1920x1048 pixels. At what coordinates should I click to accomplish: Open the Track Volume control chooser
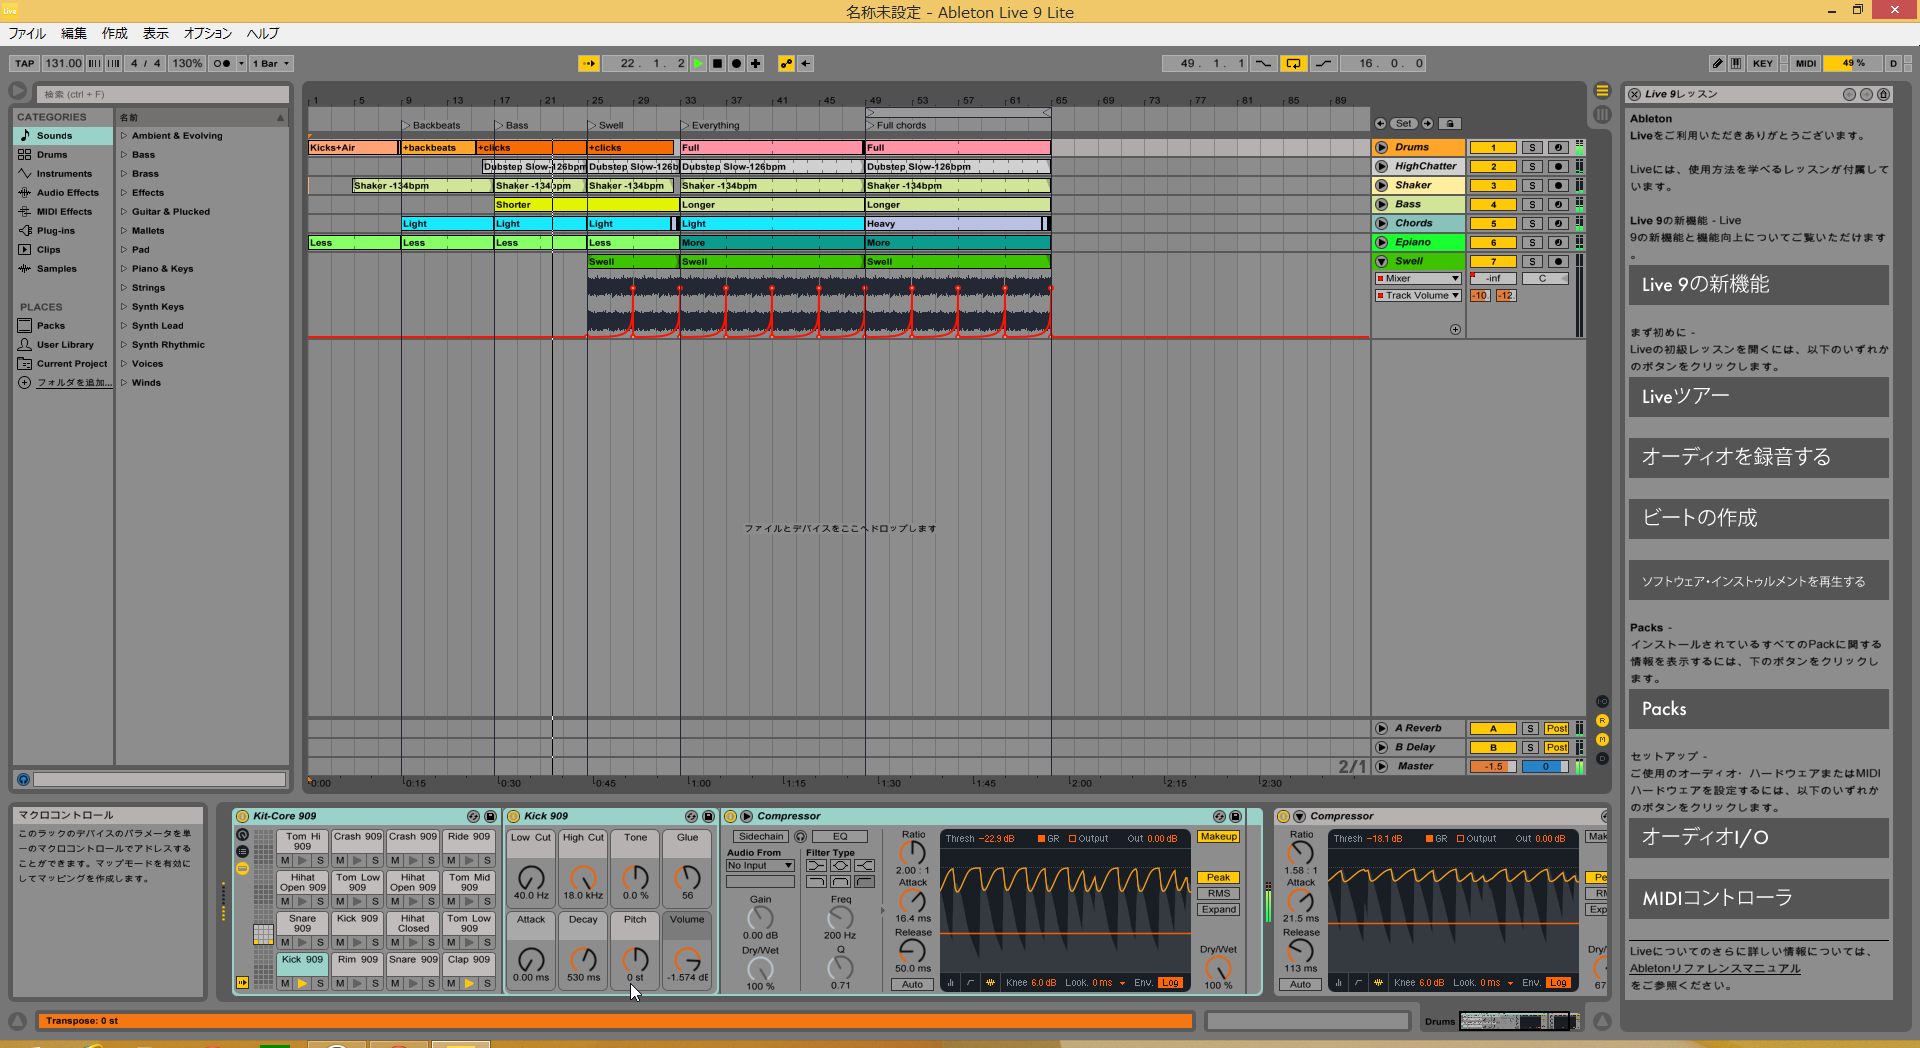click(1418, 295)
